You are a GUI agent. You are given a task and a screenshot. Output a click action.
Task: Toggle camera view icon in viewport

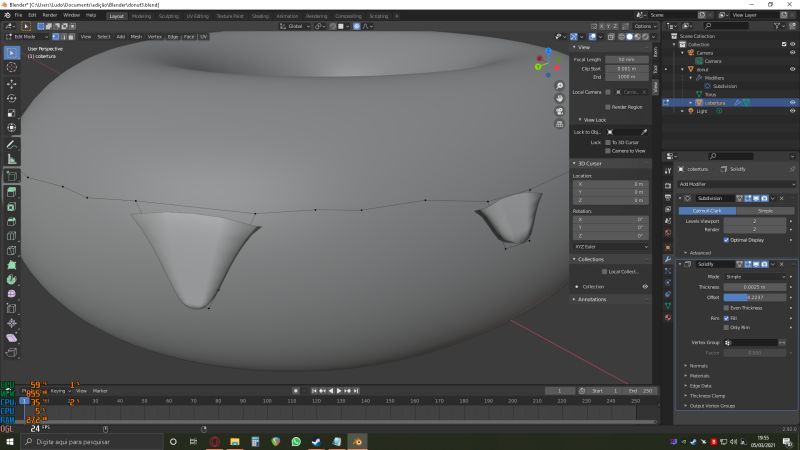pyautogui.click(x=559, y=111)
